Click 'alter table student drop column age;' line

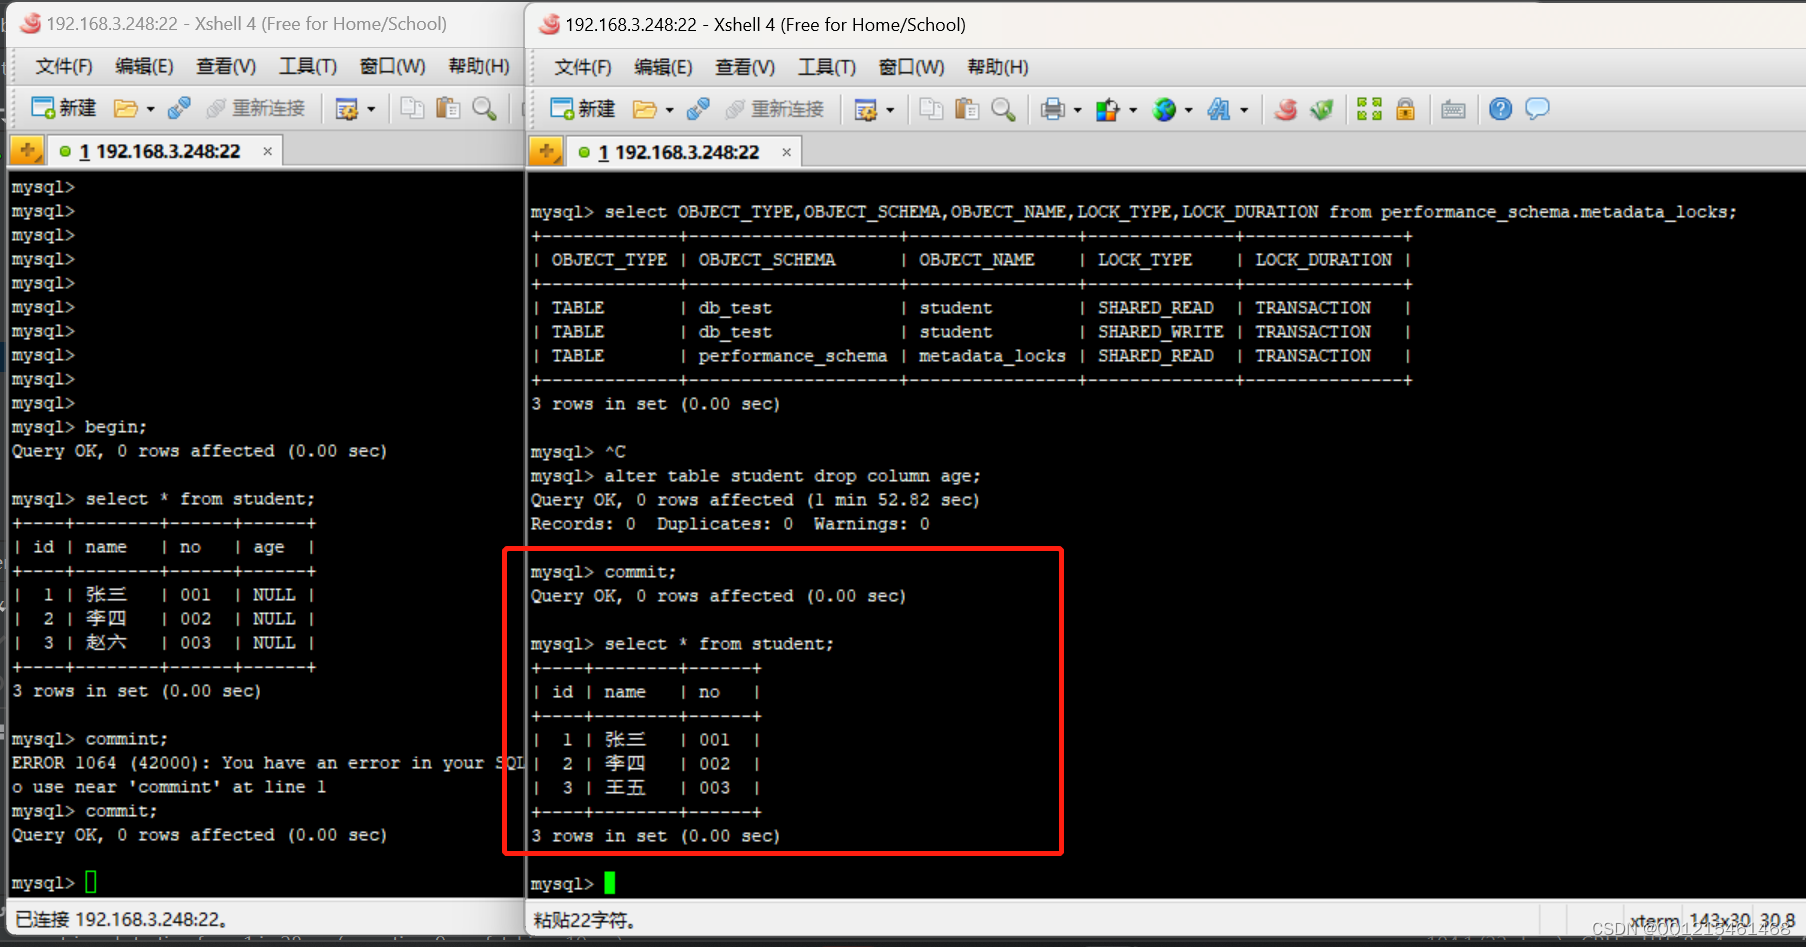[x=792, y=476]
